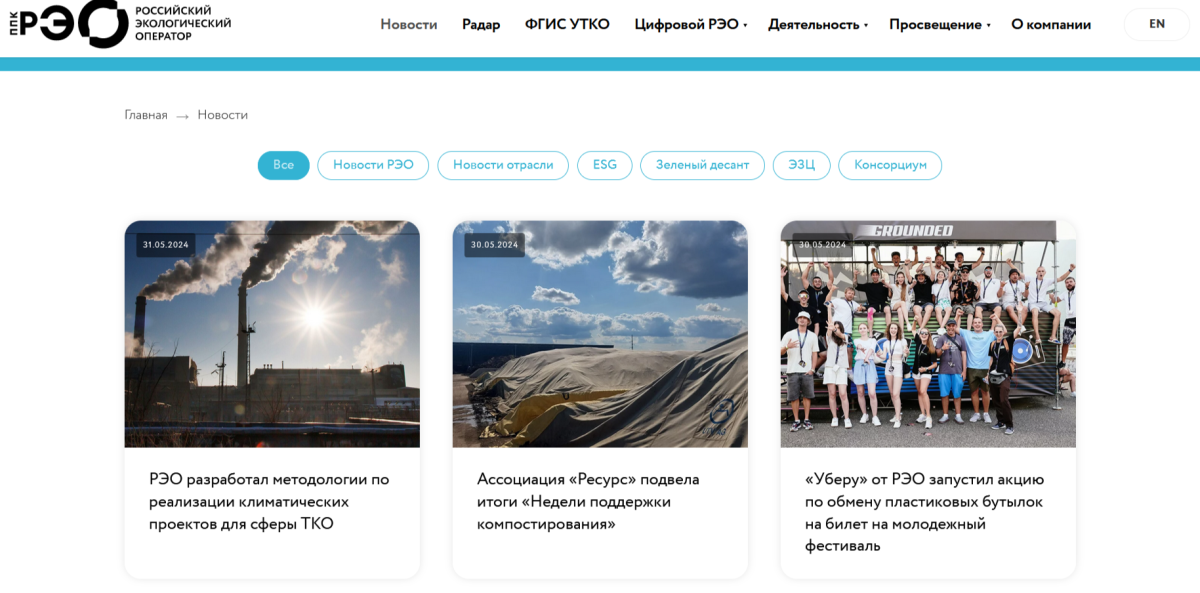
Task: Click the РЭО logo in the header
Action: [120, 24]
